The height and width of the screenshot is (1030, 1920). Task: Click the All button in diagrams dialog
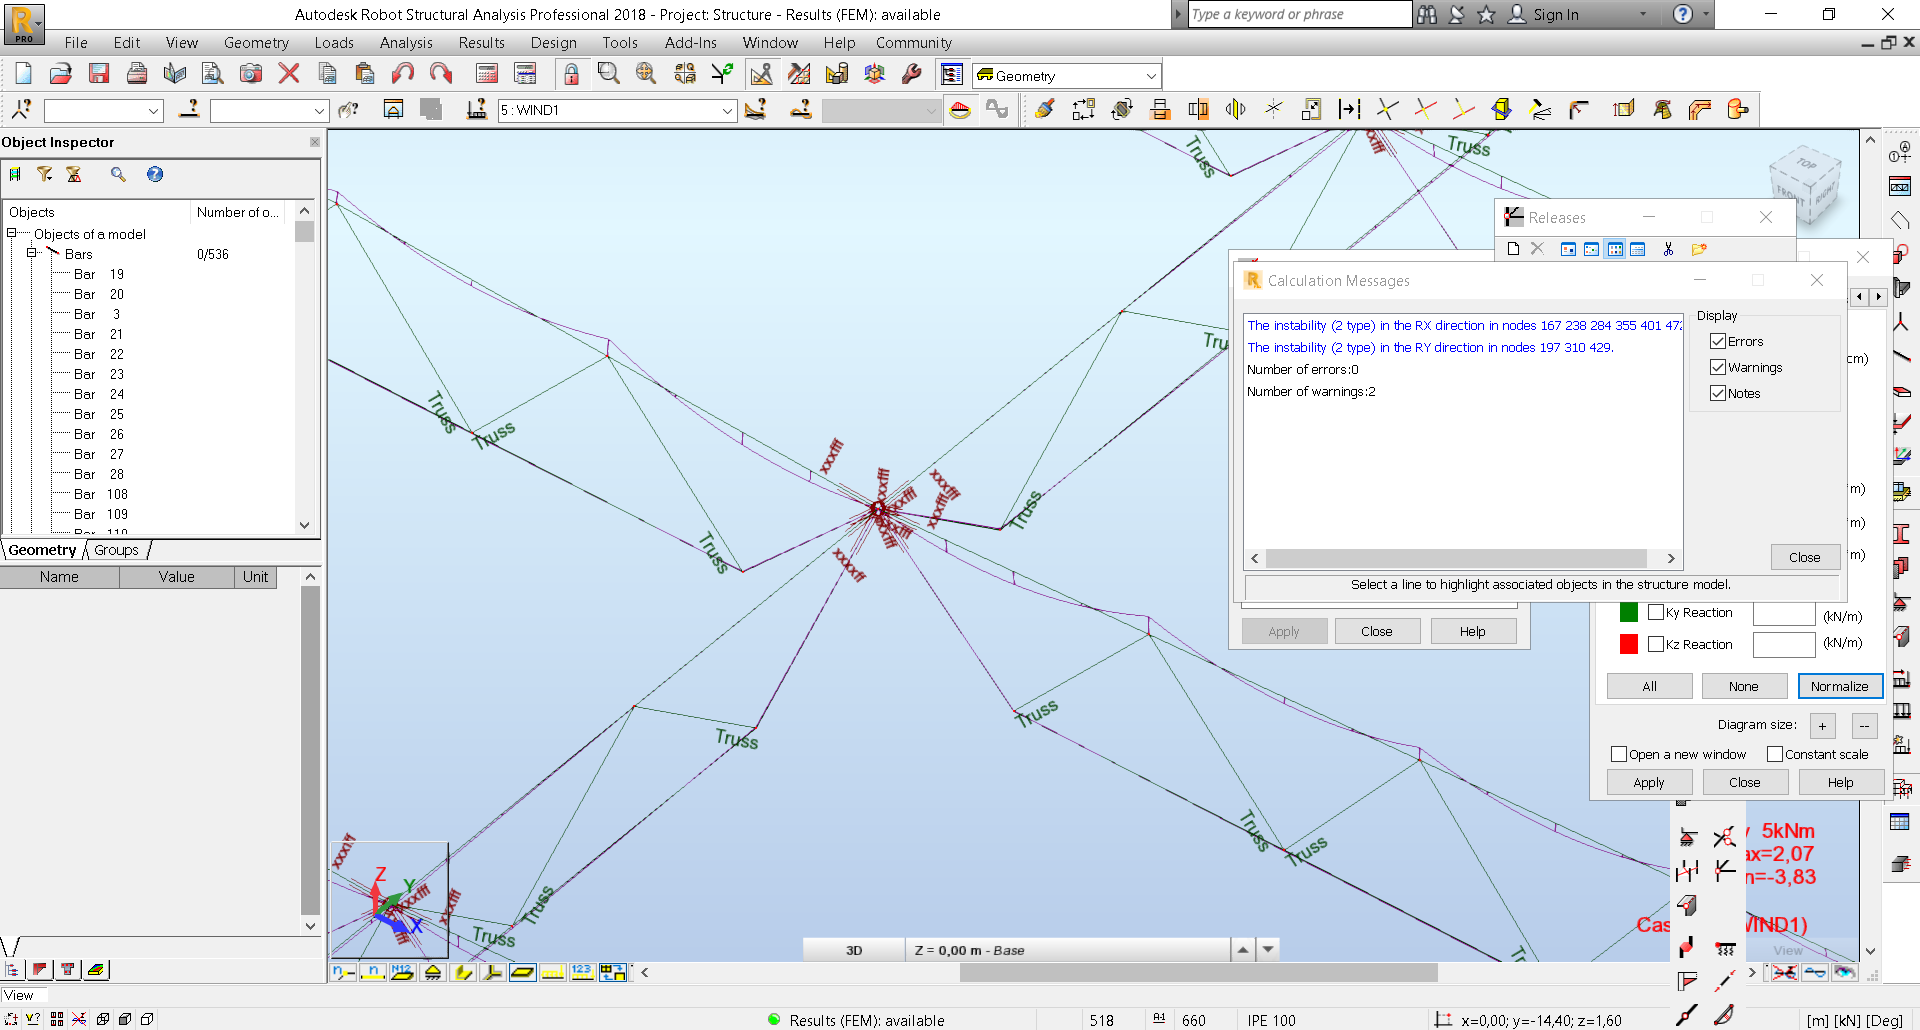click(1649, 686)
